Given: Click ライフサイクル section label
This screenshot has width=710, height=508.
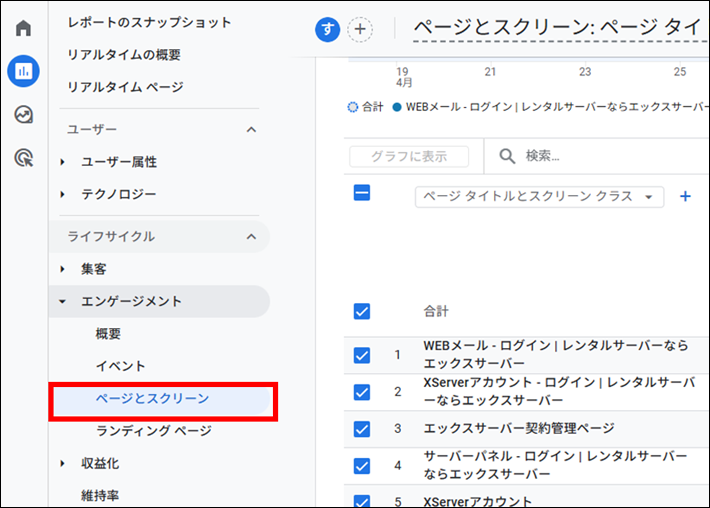Looking at the screenshot, I should (111, 237).
